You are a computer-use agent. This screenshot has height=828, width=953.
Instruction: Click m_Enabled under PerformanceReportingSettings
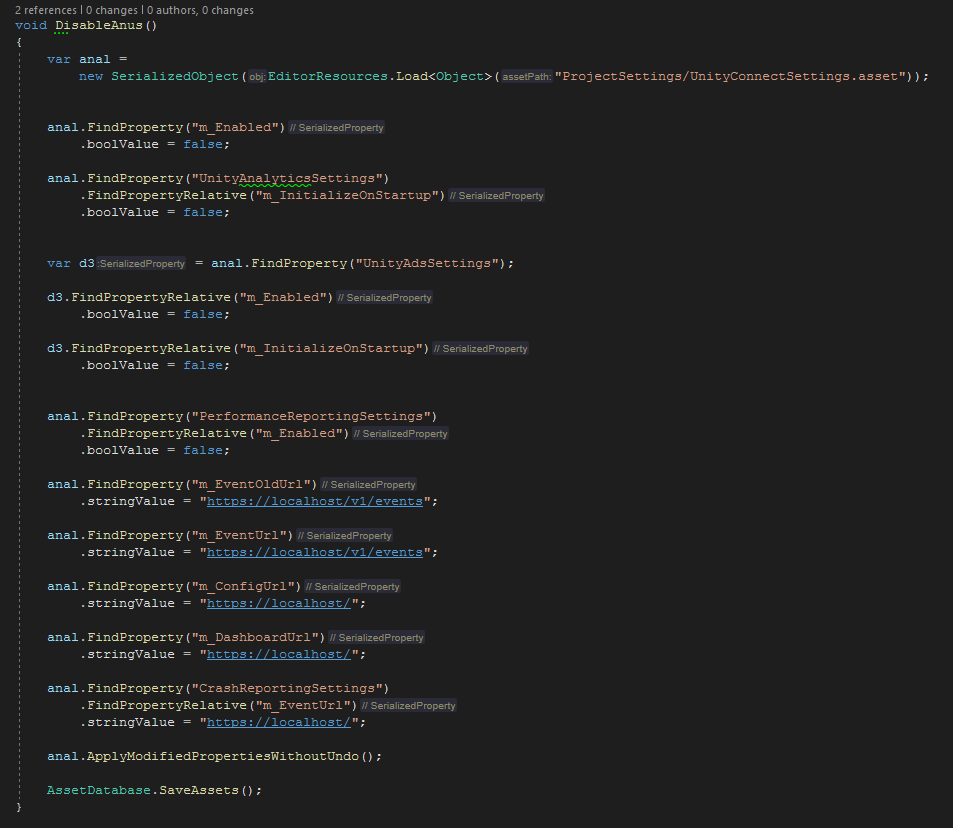299,434
